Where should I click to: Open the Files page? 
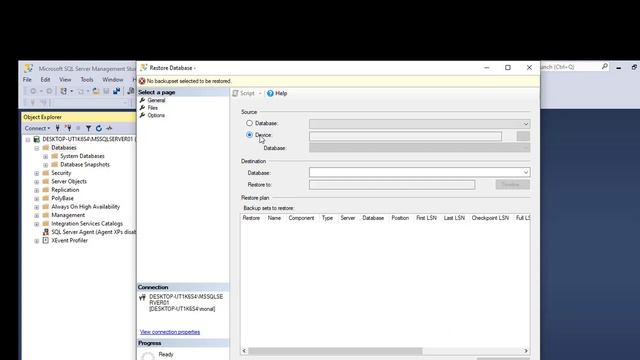point(153,108)
